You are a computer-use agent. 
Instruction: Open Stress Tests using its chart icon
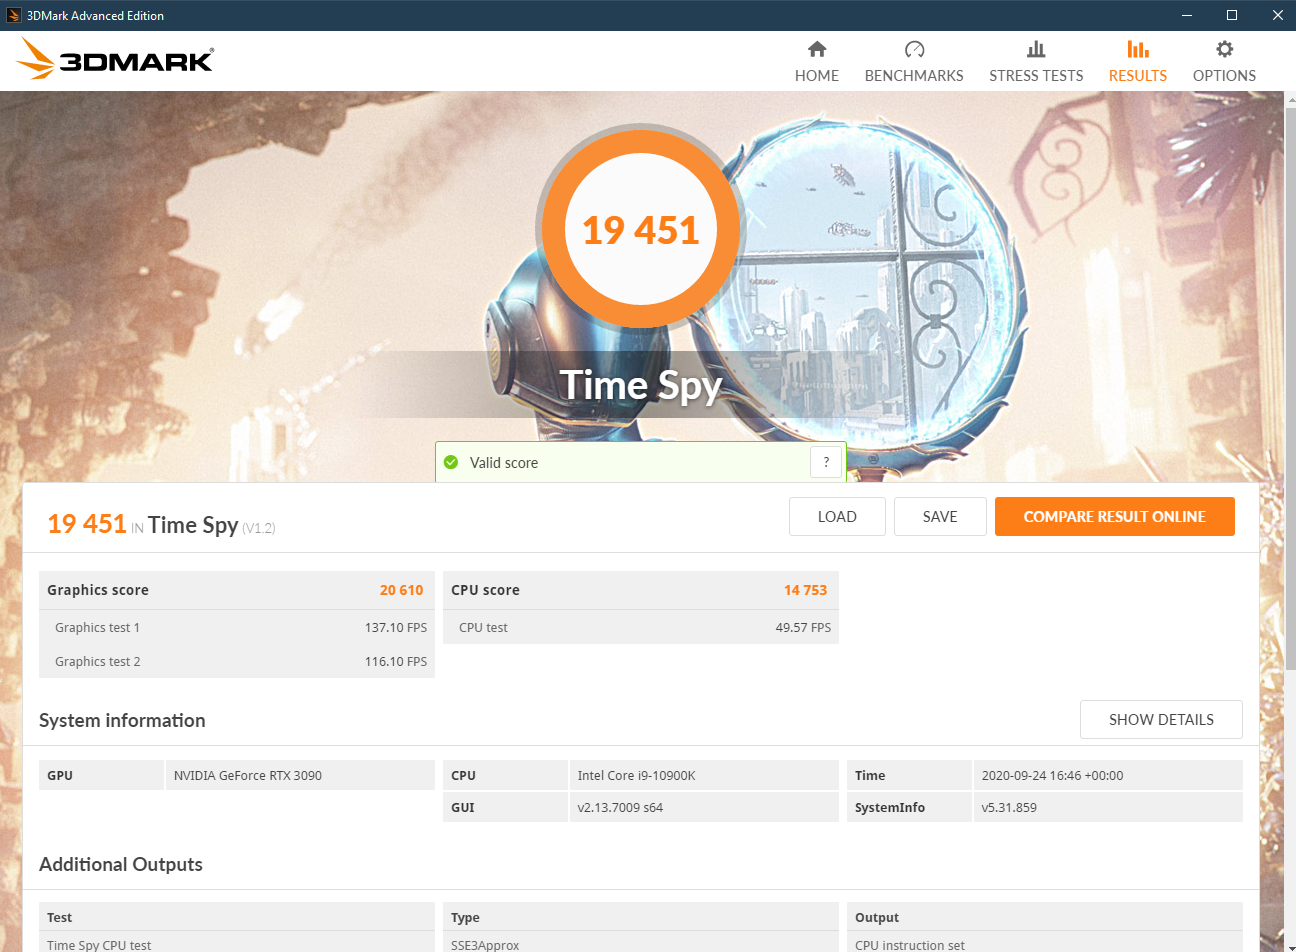(1036, 48)
